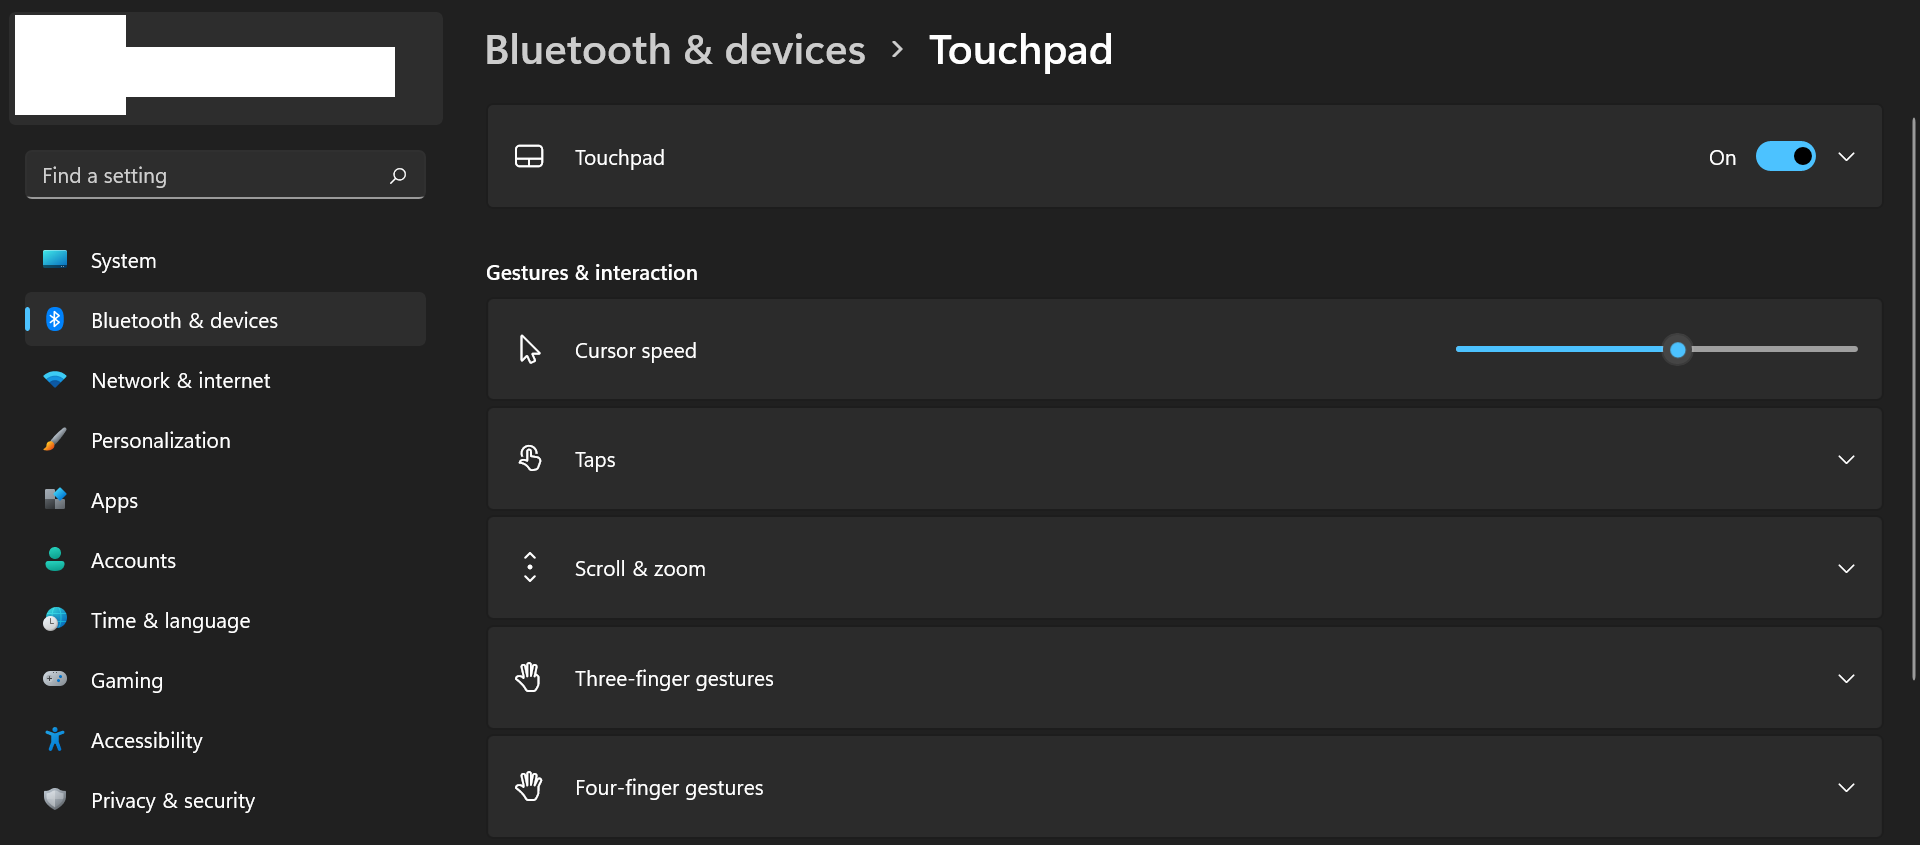Click the Accessibility figure icon
This screenshot has height=845, width=1920.
point(55,740)
